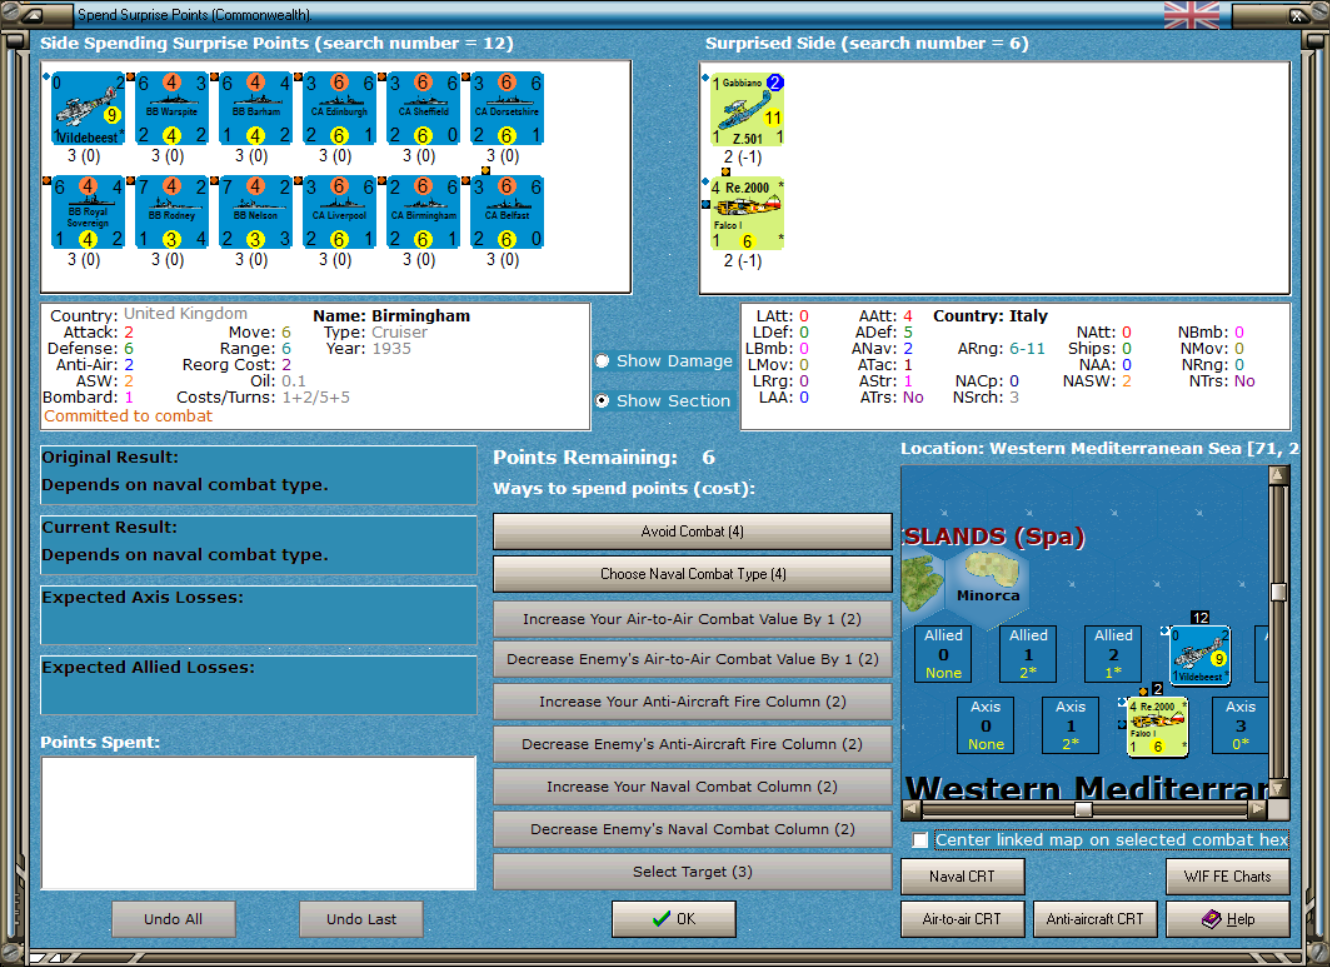Select the CA Sheffield ship counter
The image size is (1330, 967).
[424, 108]
